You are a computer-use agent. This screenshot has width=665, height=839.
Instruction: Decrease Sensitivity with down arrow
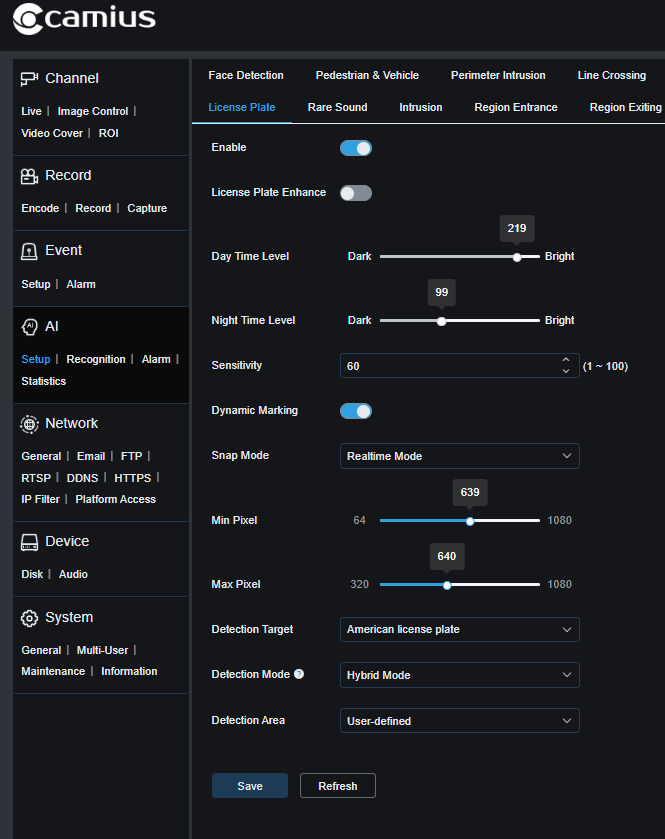point(566,371)
